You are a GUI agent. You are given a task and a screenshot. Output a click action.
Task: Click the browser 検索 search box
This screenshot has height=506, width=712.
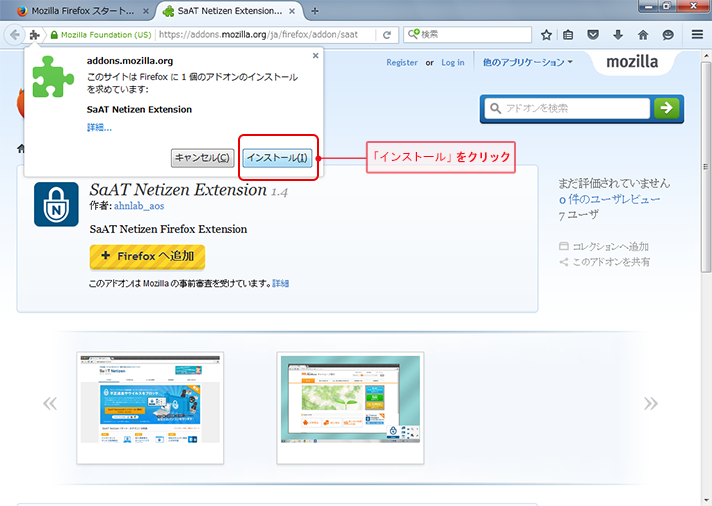pos(468,35)
